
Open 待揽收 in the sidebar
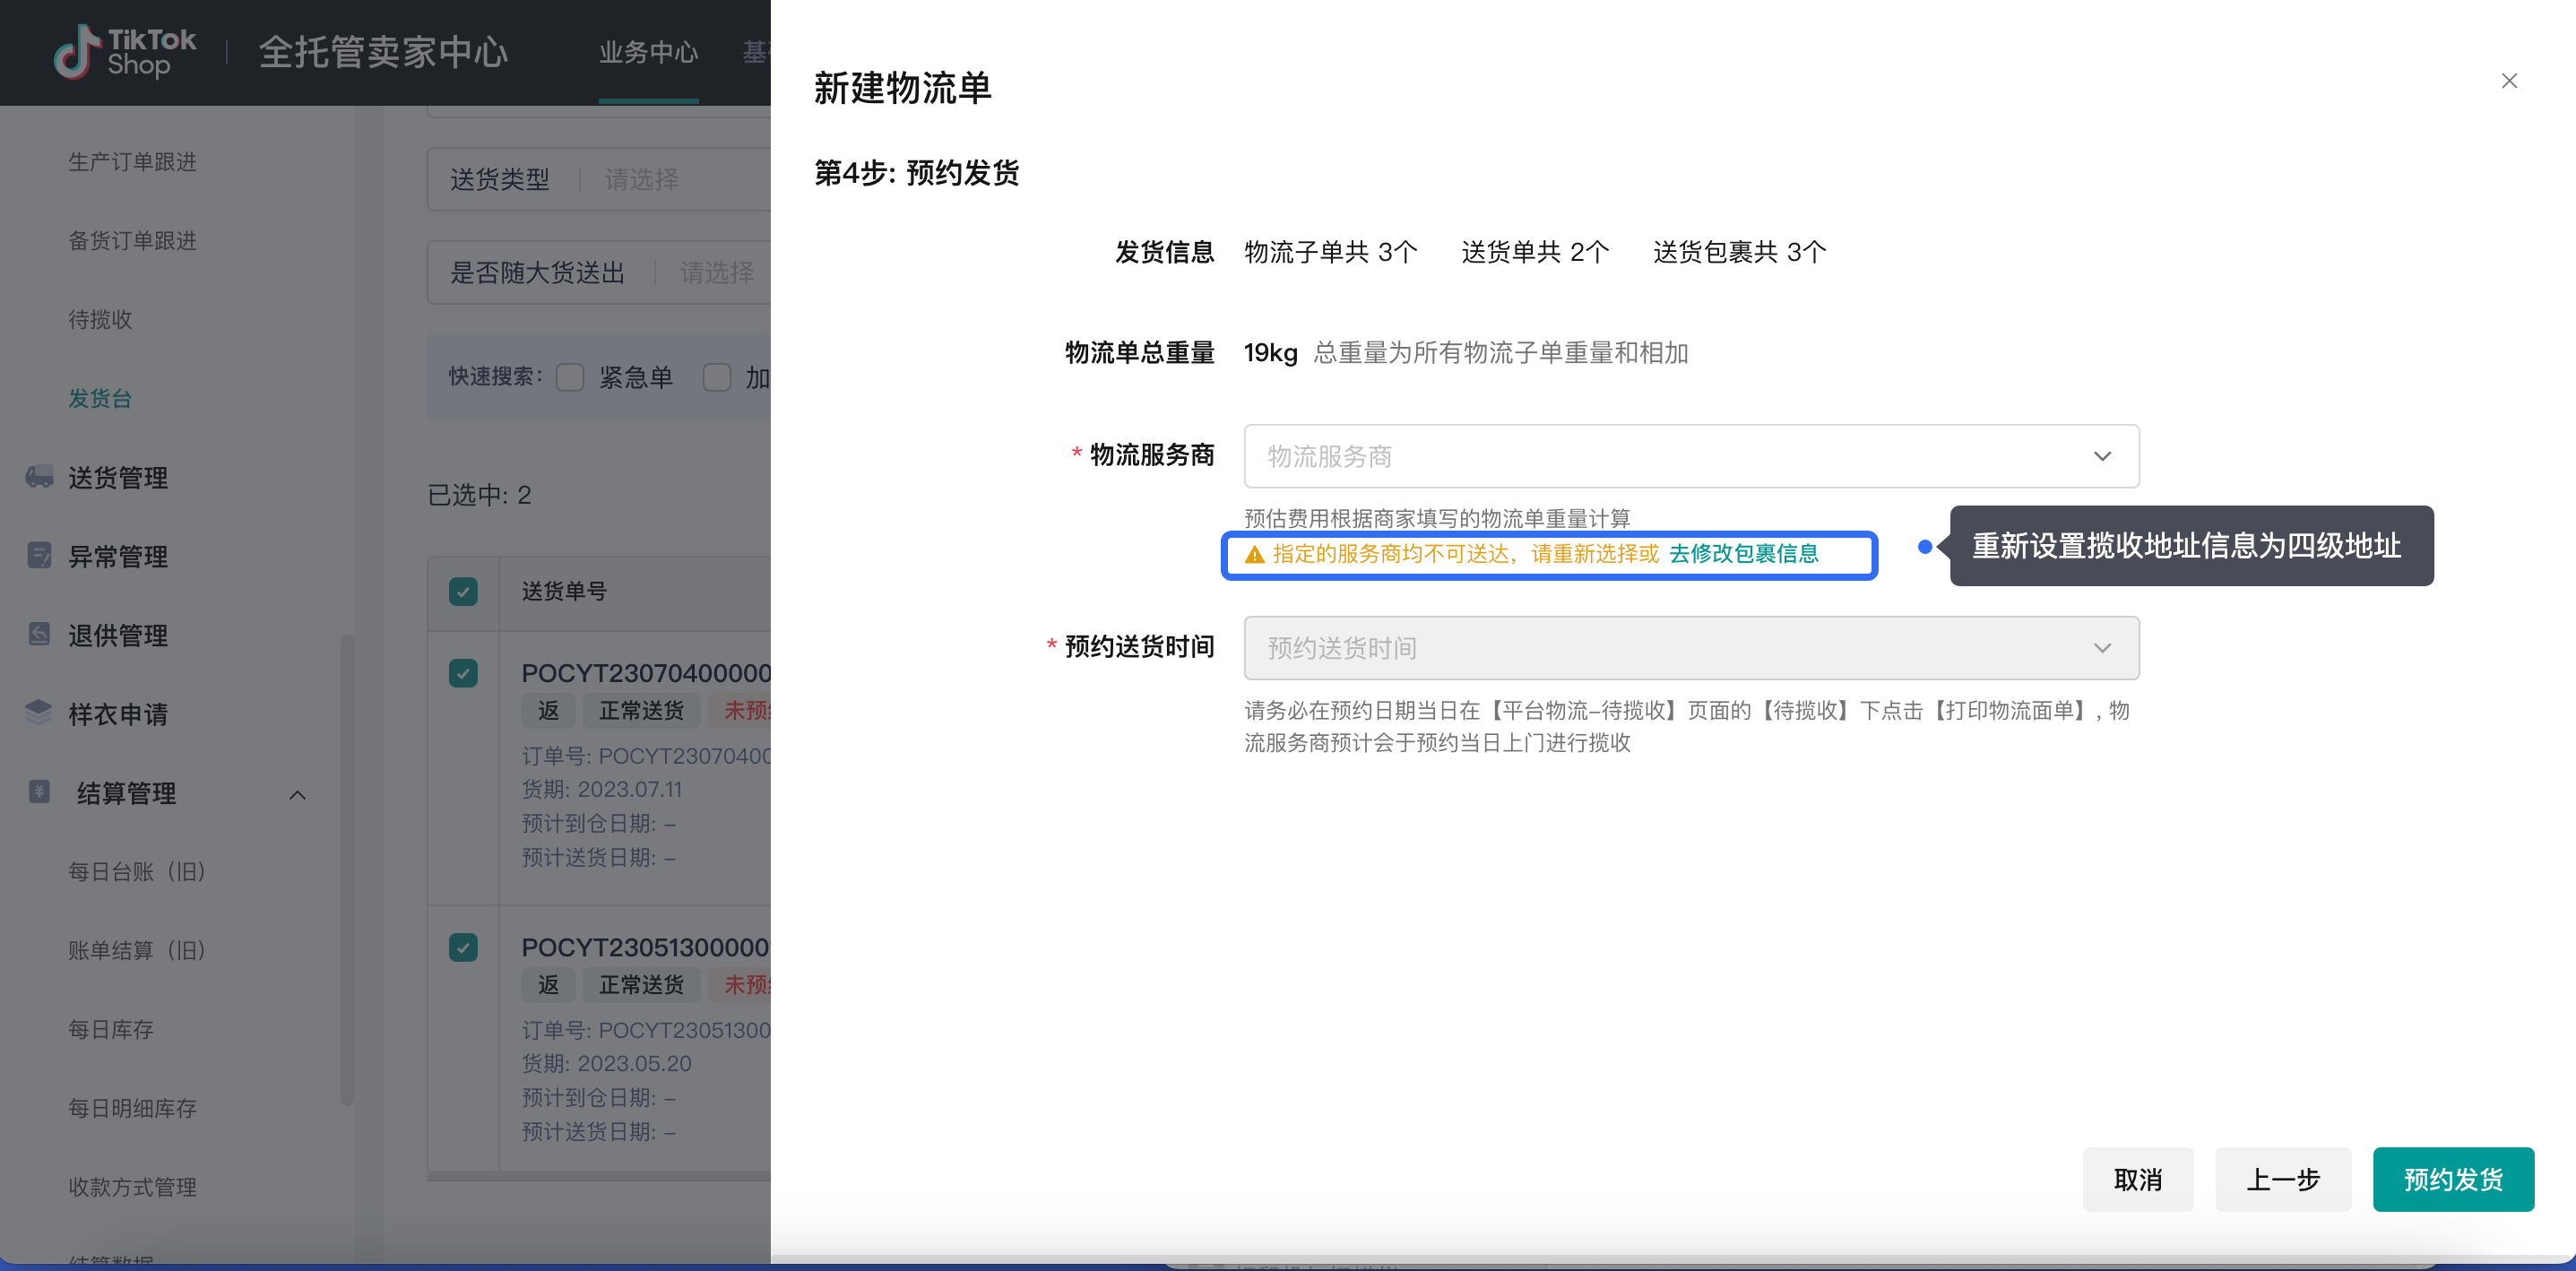[100, 319]
